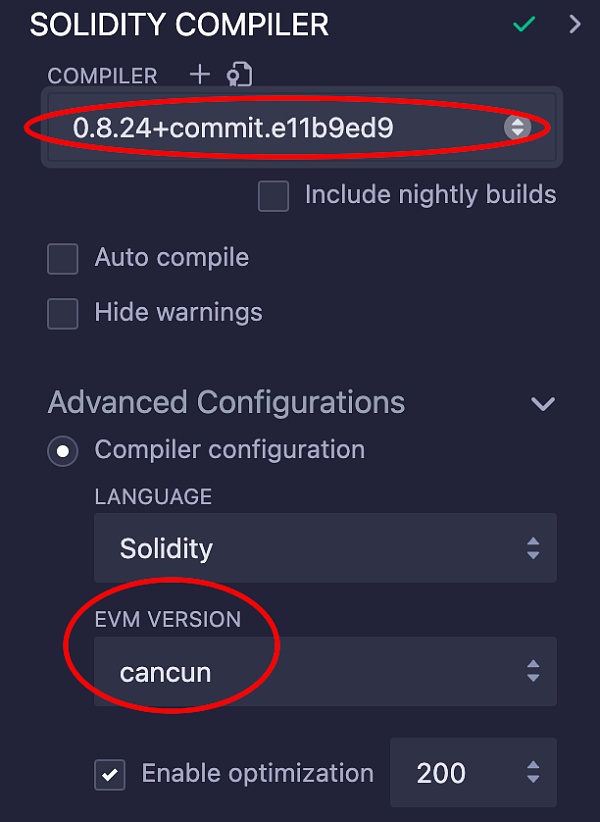Click the up-down arrows on compiler version selector
Image resolution: width=600 pixels, height=822 pixels.
click(x=519, y=127)
